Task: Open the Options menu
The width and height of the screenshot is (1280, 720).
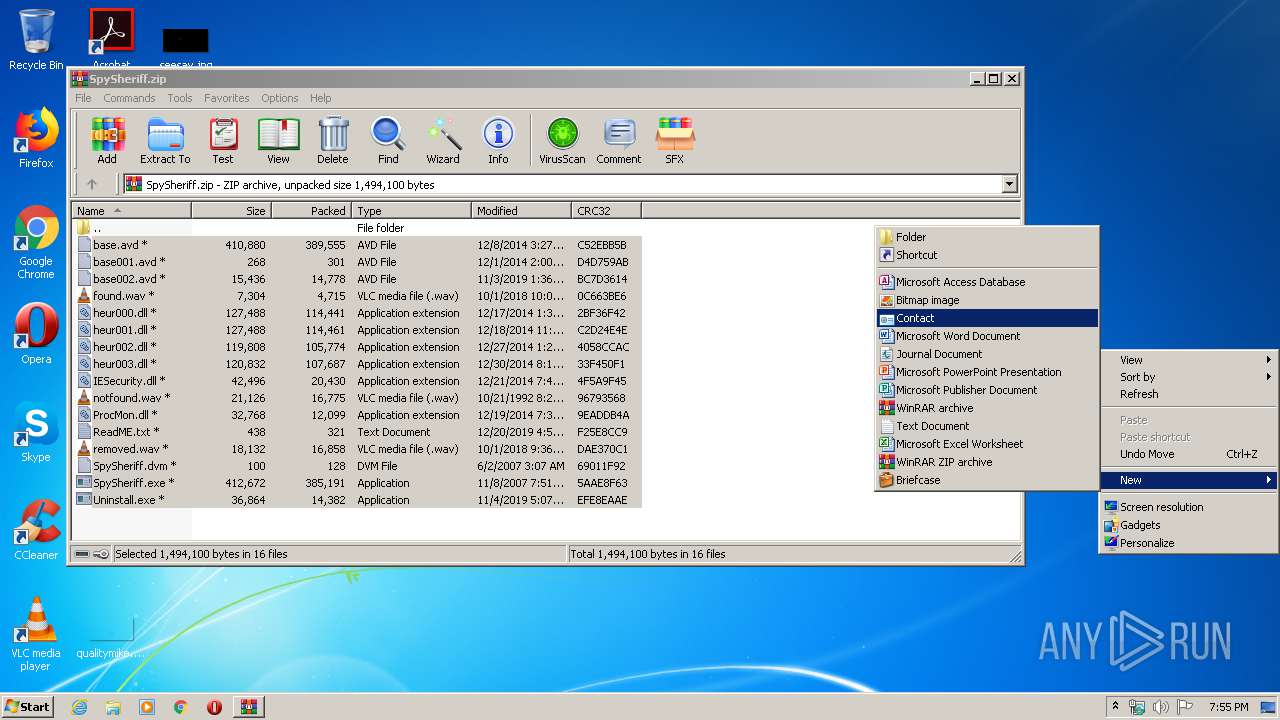Action: pos(280,98)
